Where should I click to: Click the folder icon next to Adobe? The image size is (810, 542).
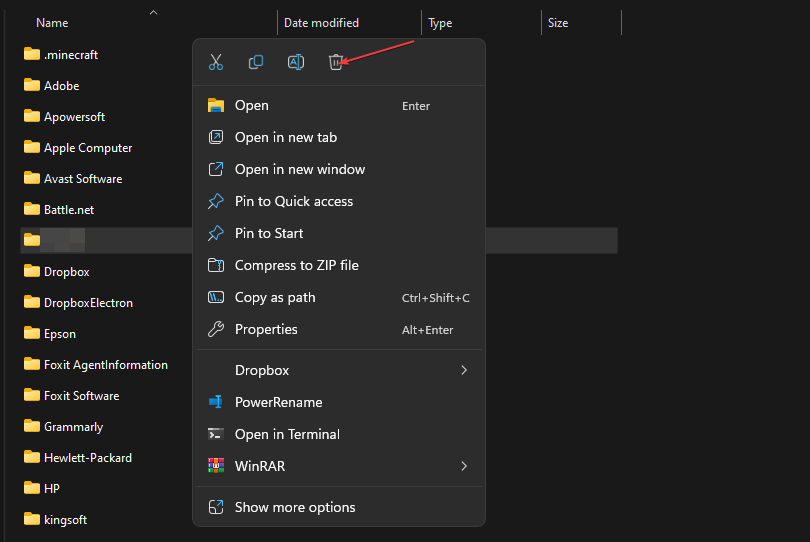(x=32, y=85)
